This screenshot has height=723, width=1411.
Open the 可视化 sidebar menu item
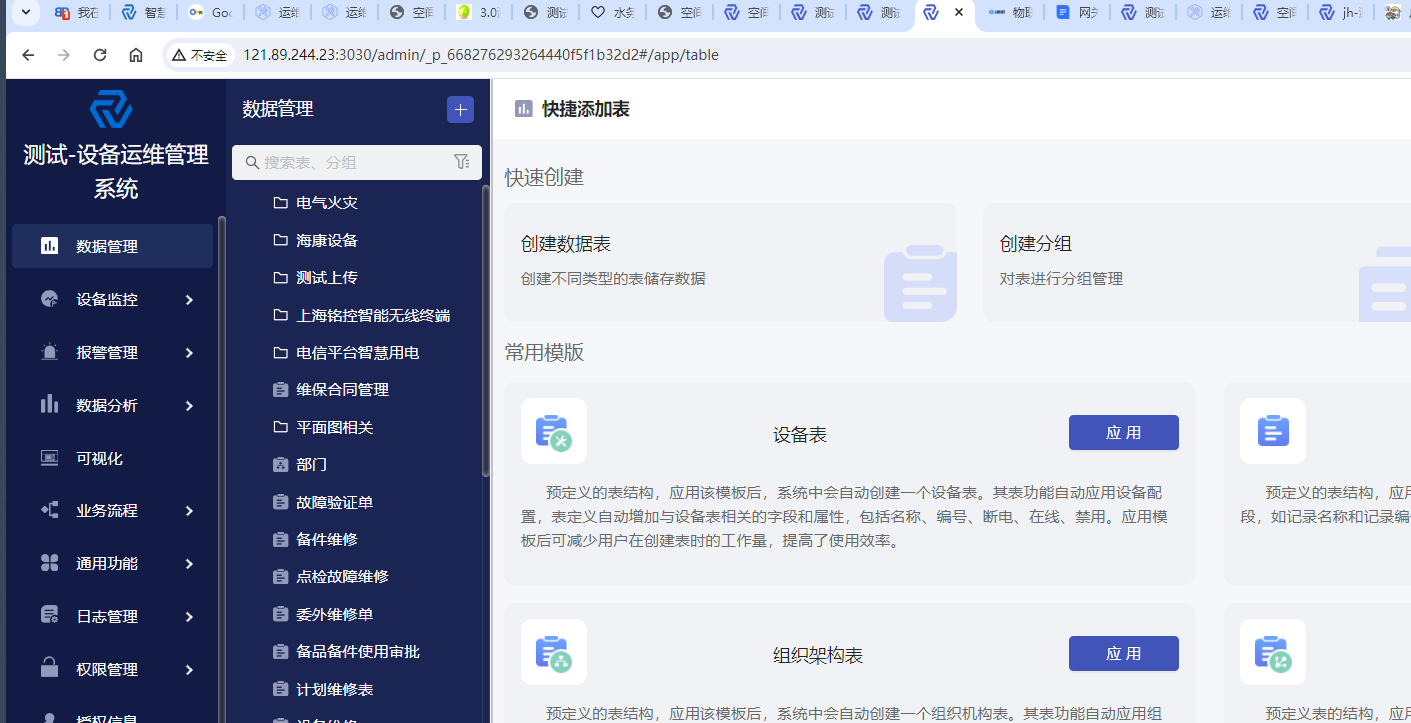(112, 458)
